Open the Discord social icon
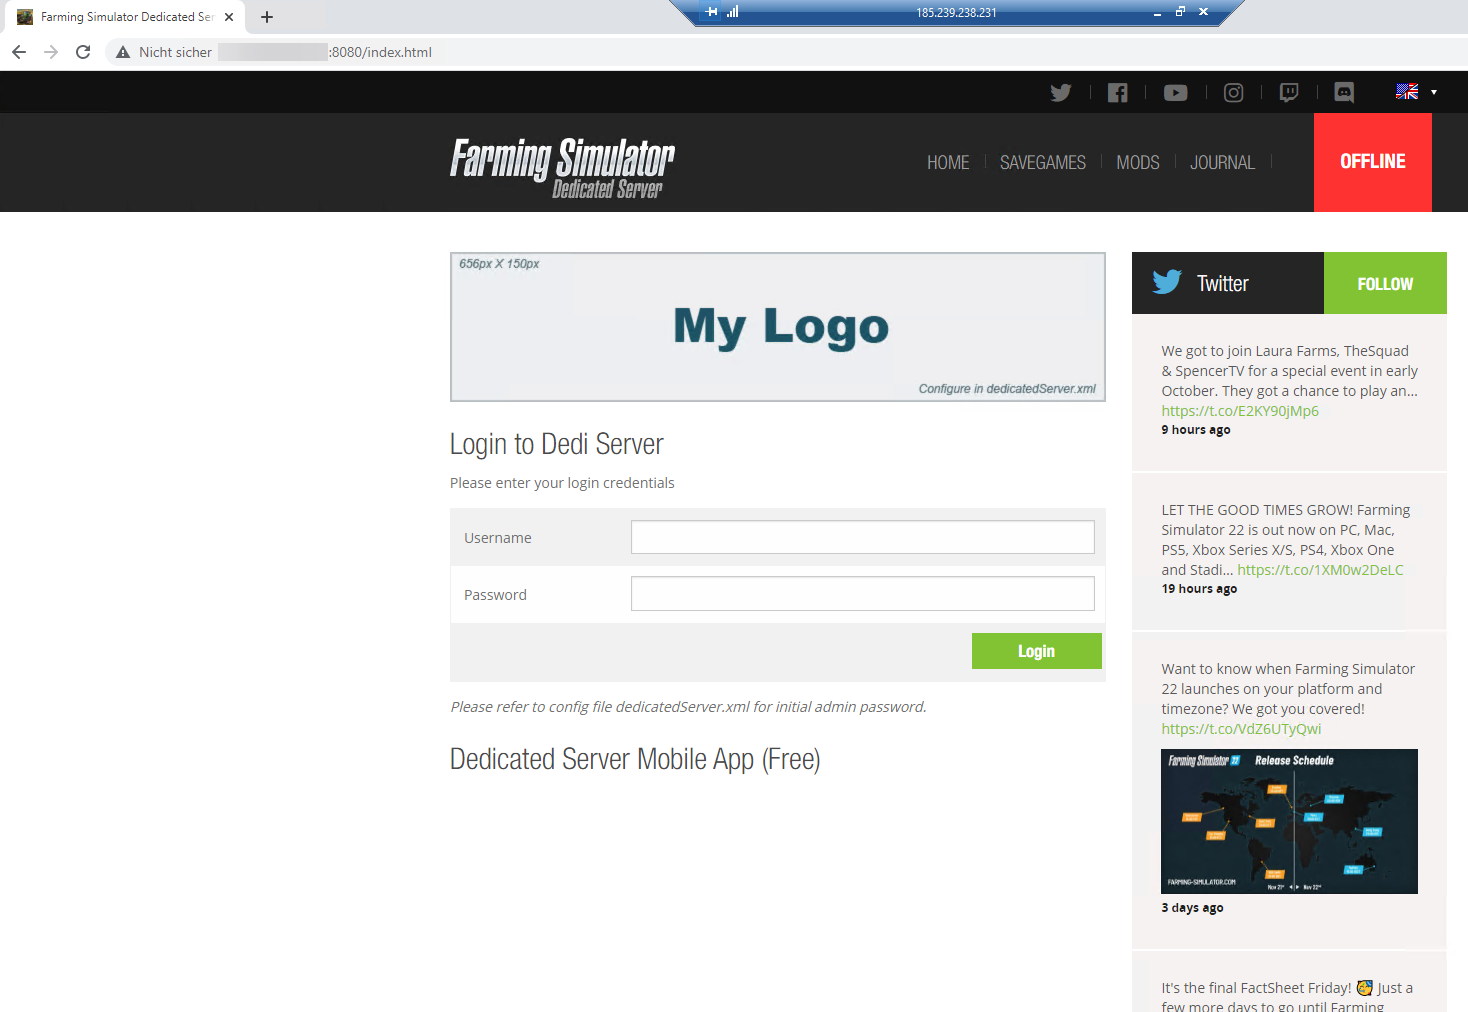1468x1012 pixels. point(1345,93)
